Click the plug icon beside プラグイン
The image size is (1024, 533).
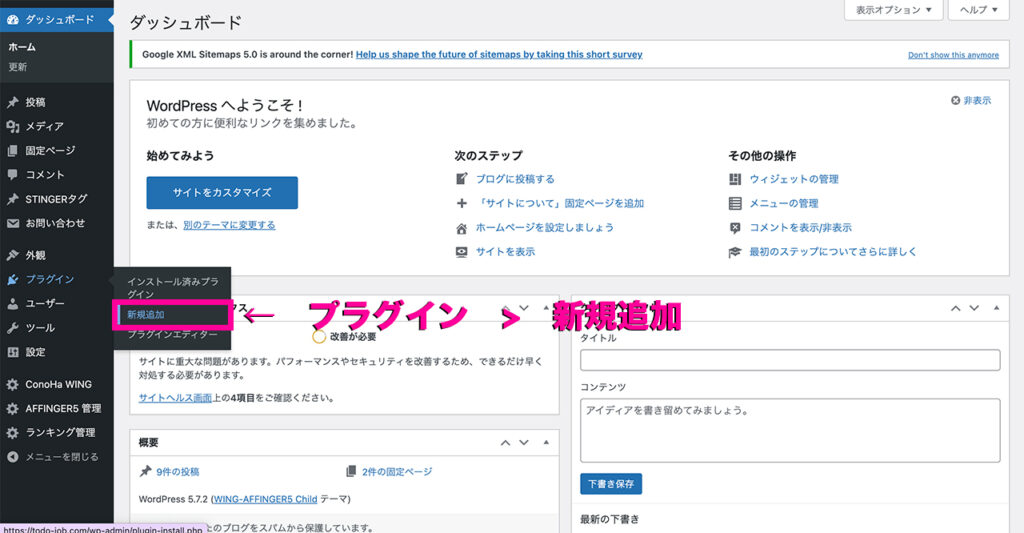(x=12, y=280)
